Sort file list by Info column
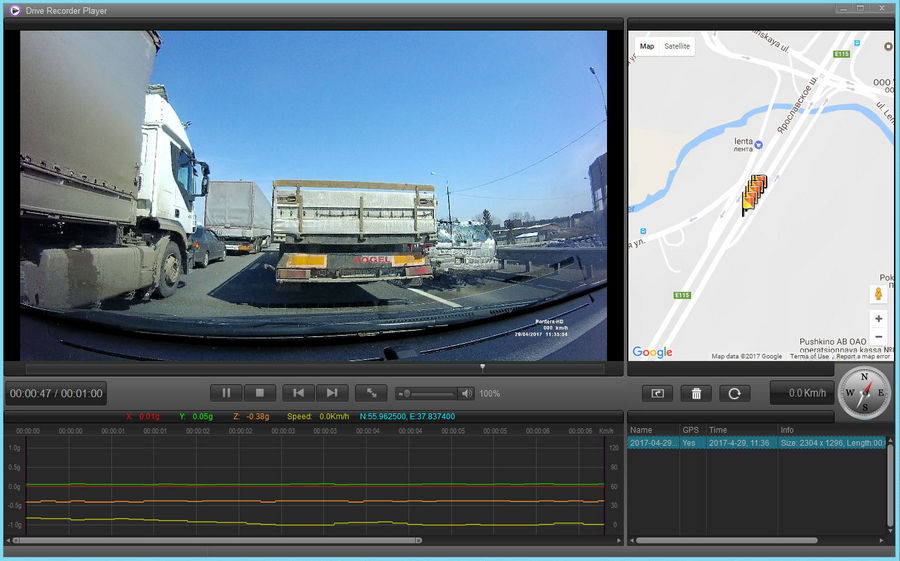900x561 pixels. tap(832, 430)
